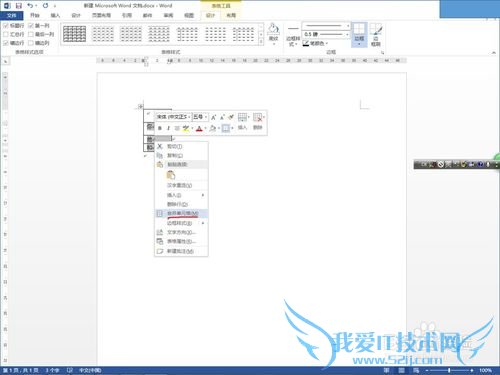Click the 100% zoom level button

[485, 370]
